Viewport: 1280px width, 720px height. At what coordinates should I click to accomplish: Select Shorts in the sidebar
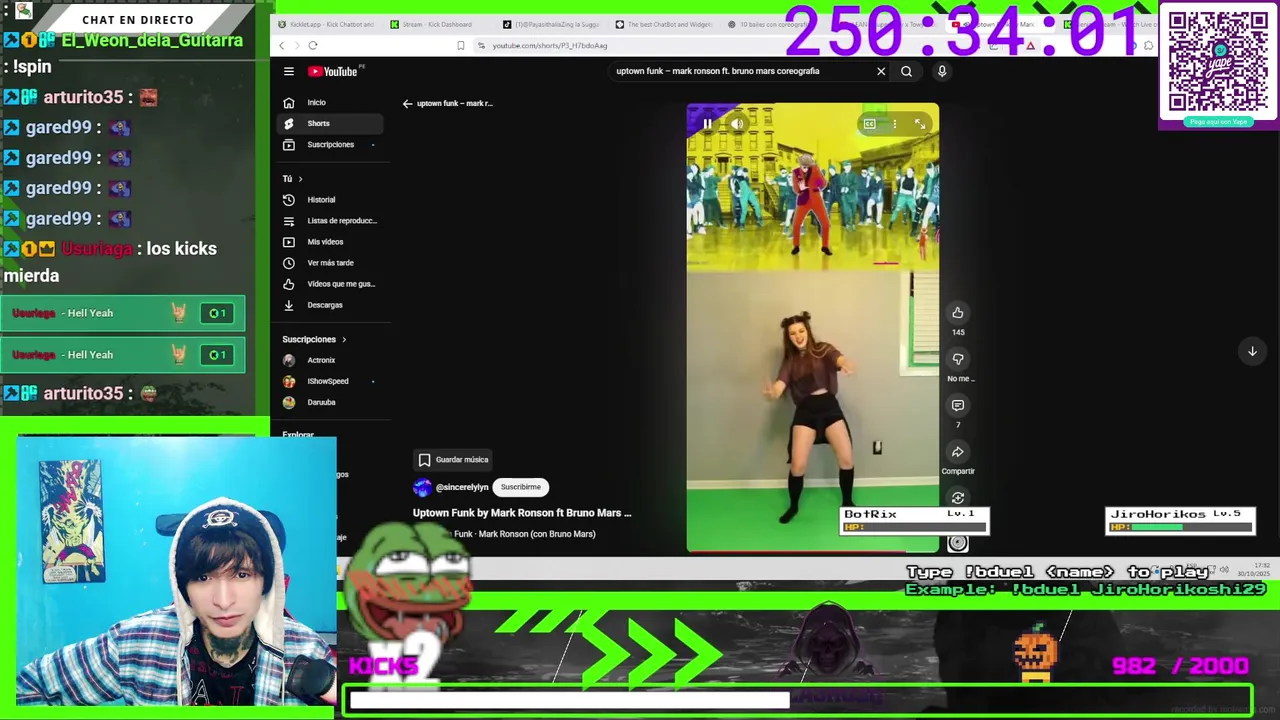tap(330, 123)
